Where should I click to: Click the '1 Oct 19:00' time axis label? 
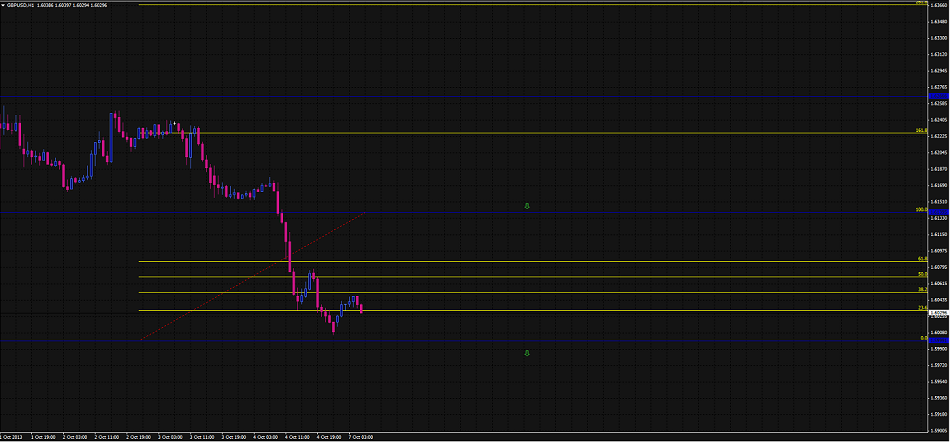tap(45, 437)
